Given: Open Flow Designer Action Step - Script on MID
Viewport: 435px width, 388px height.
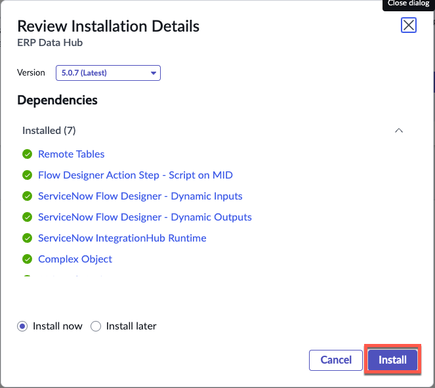Looking at the screenshot, I should pyautogui.click(x=135, y=175).
